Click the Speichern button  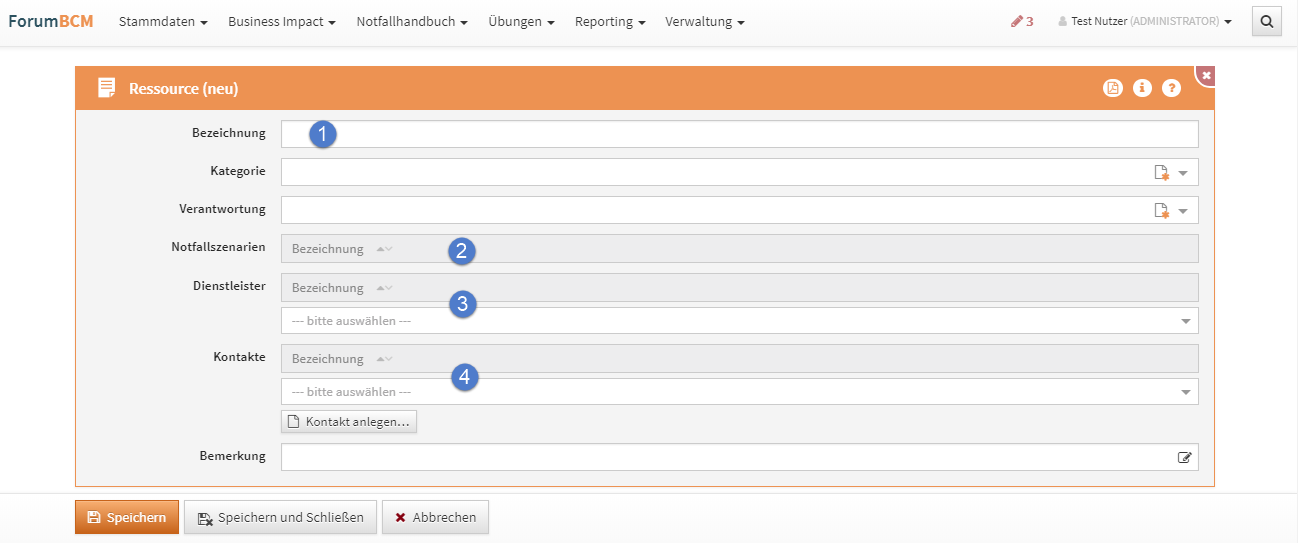(126, 517)
